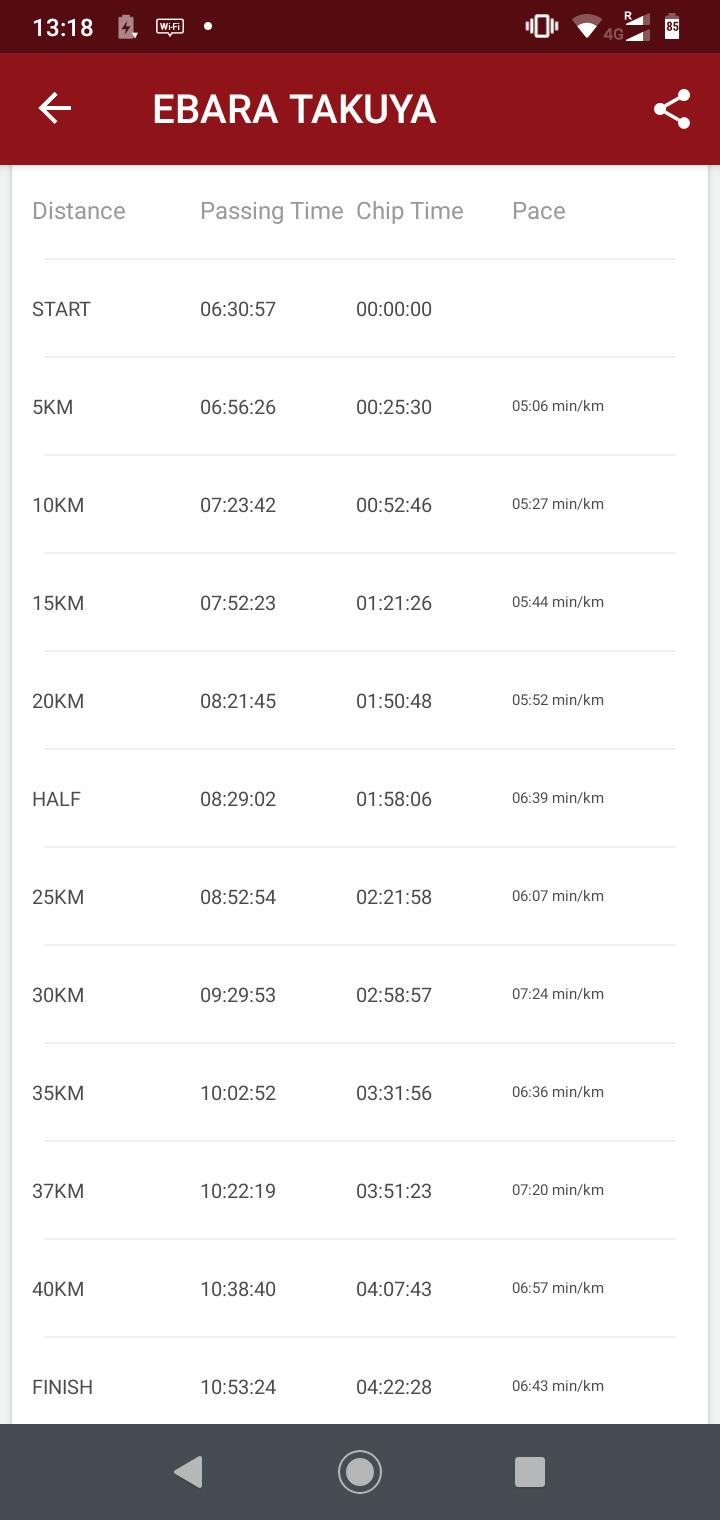Tap the 30KM pace 07:24 min/km
720x1520 pixels.
(x=558, y=994)
